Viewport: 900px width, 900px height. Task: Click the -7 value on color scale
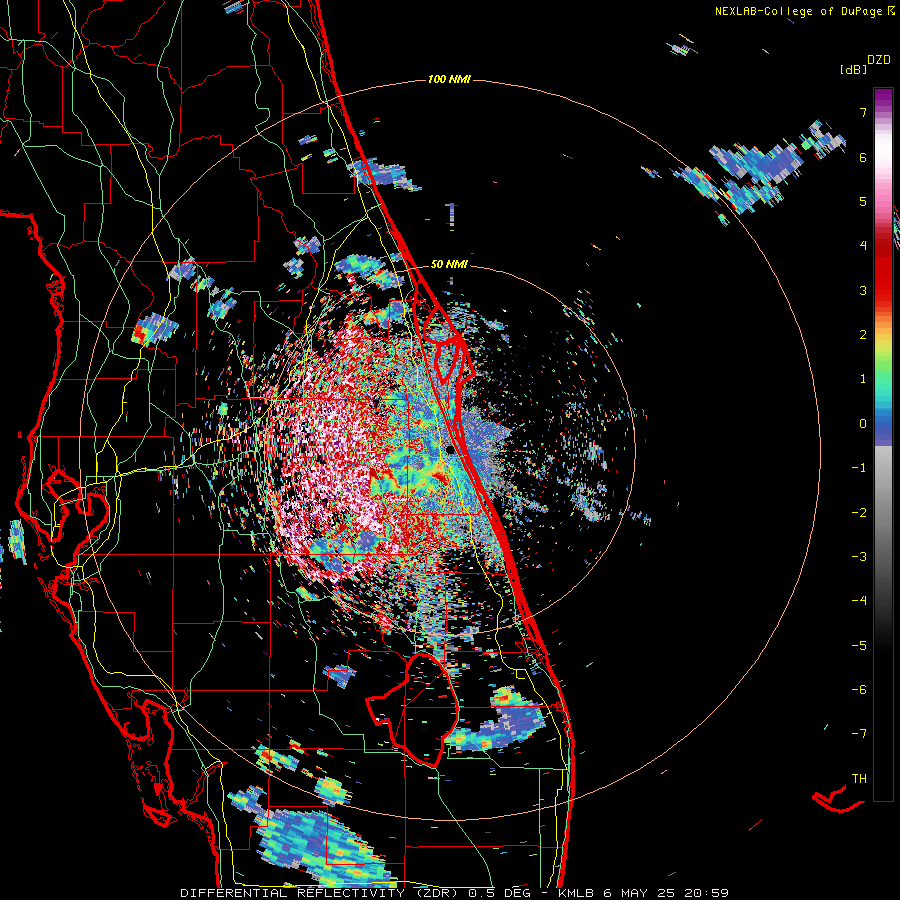click(x=859, y=734)
